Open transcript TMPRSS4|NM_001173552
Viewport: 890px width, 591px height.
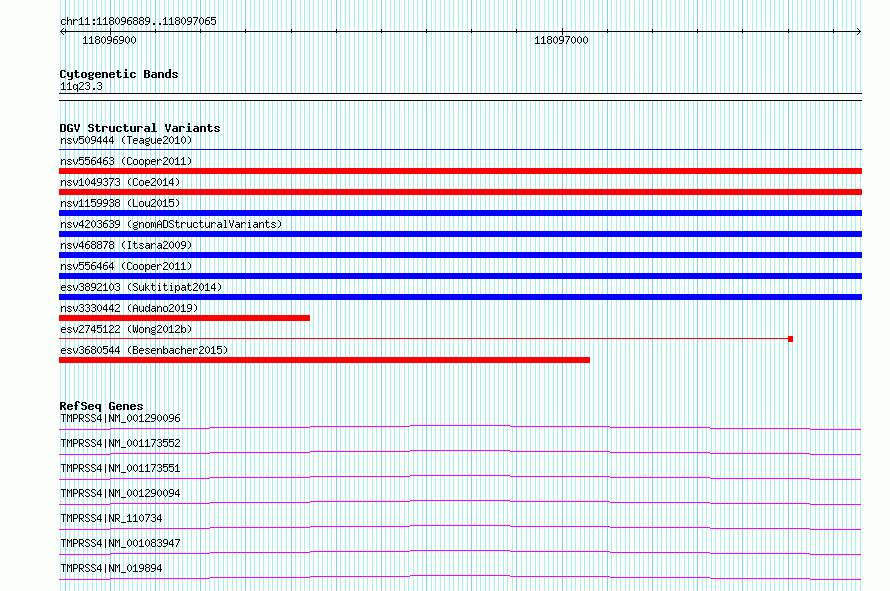coord(120,443)
